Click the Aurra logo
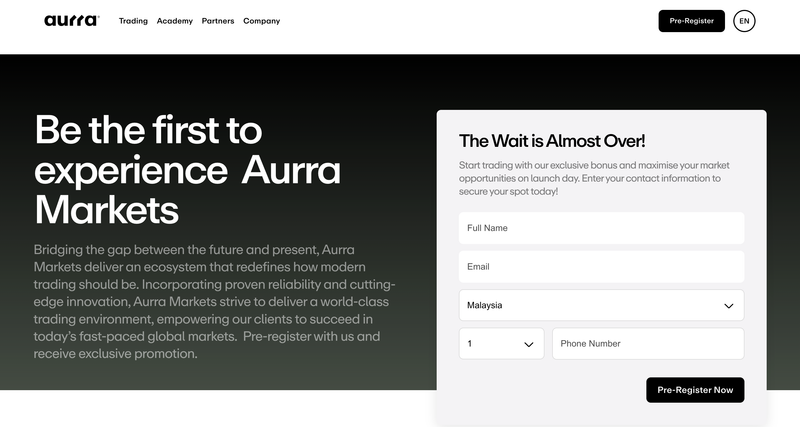 click(72, 21)
